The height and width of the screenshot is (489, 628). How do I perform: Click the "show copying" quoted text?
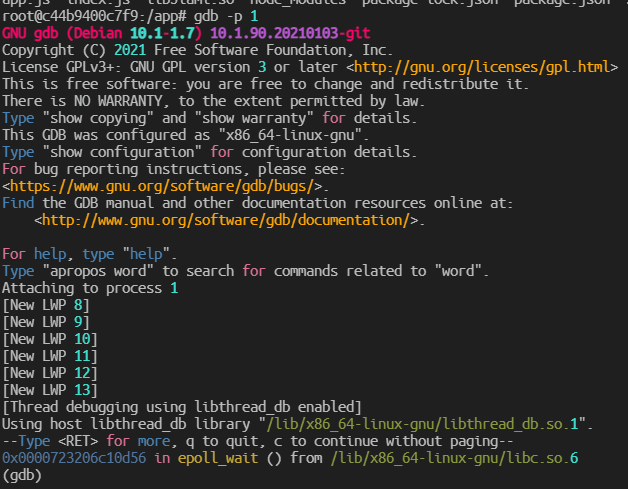tap(98, 119)
